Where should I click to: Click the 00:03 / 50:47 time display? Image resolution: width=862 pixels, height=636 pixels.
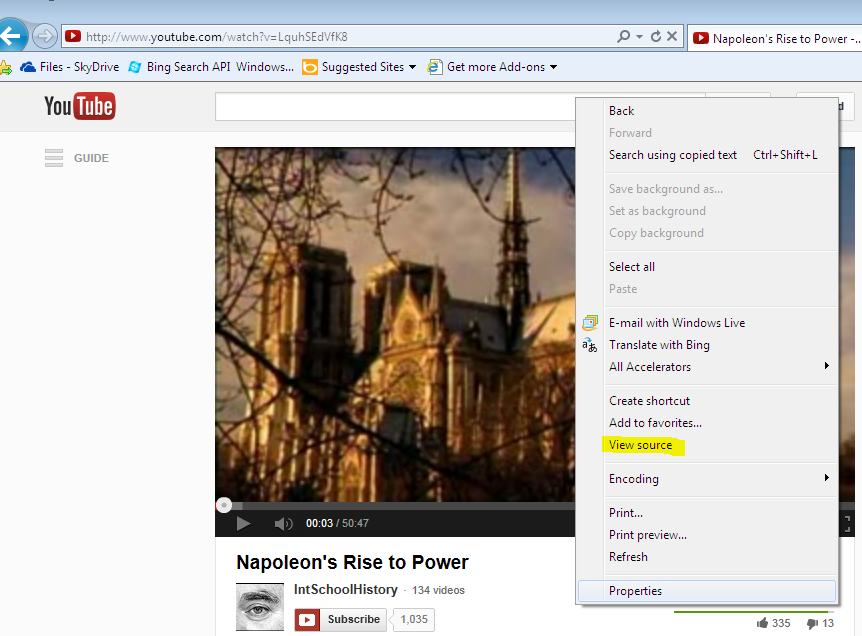pyautogui.click(x=337, y=523)
